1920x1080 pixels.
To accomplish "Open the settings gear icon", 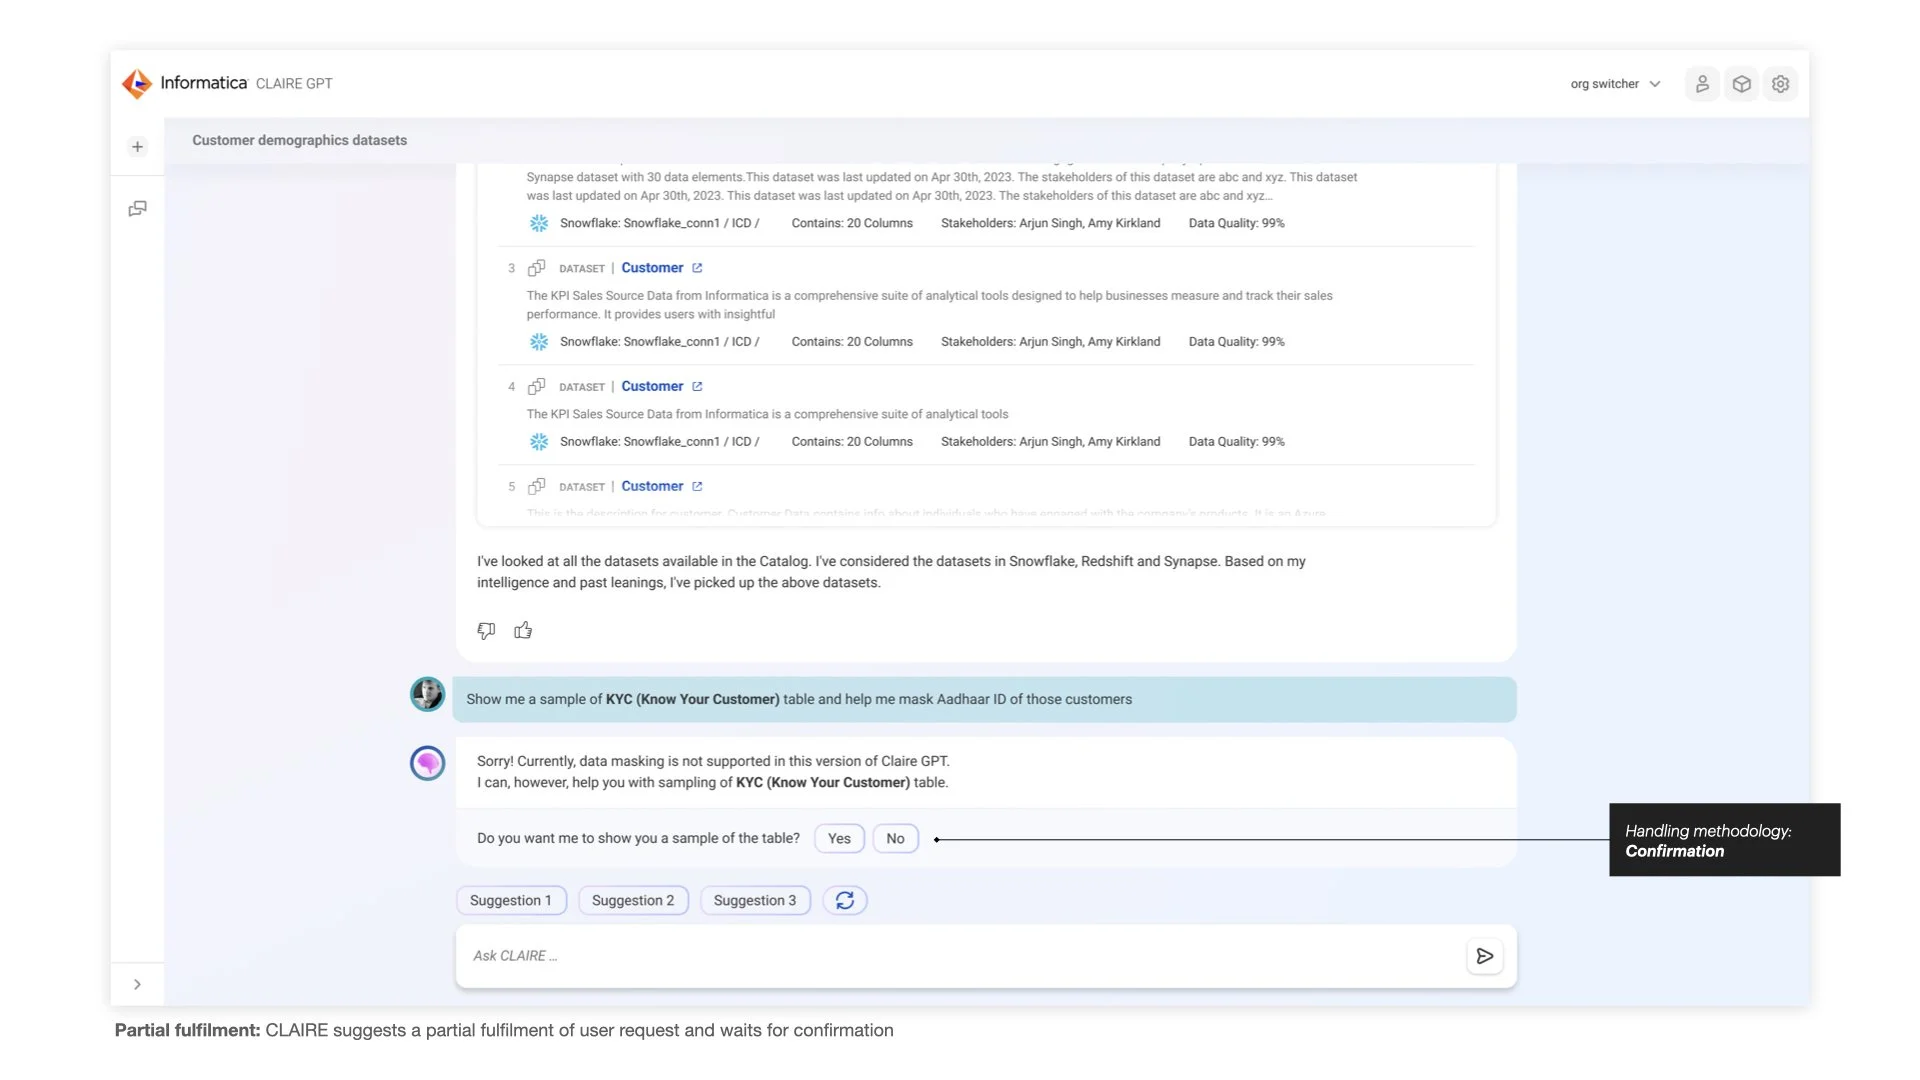I will tap(1781, 84).
